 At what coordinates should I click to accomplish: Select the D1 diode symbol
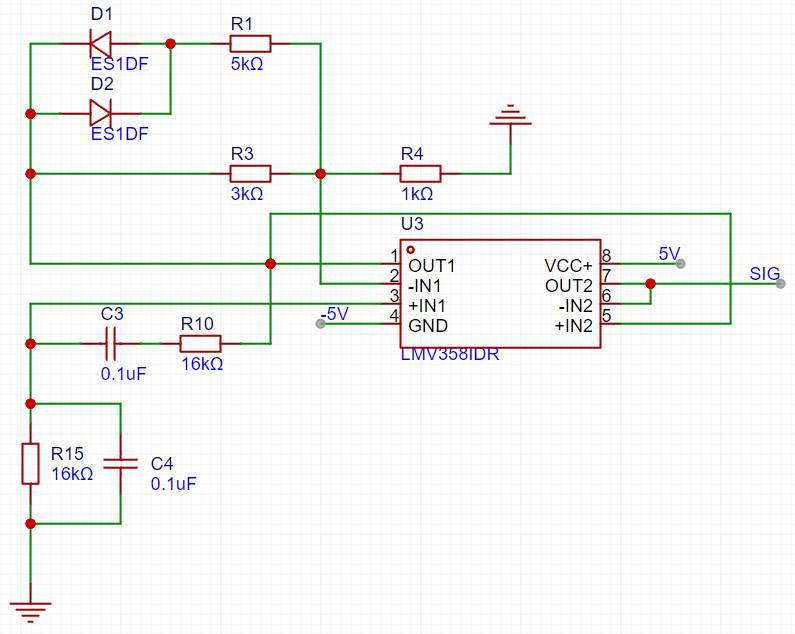point(100,44)
